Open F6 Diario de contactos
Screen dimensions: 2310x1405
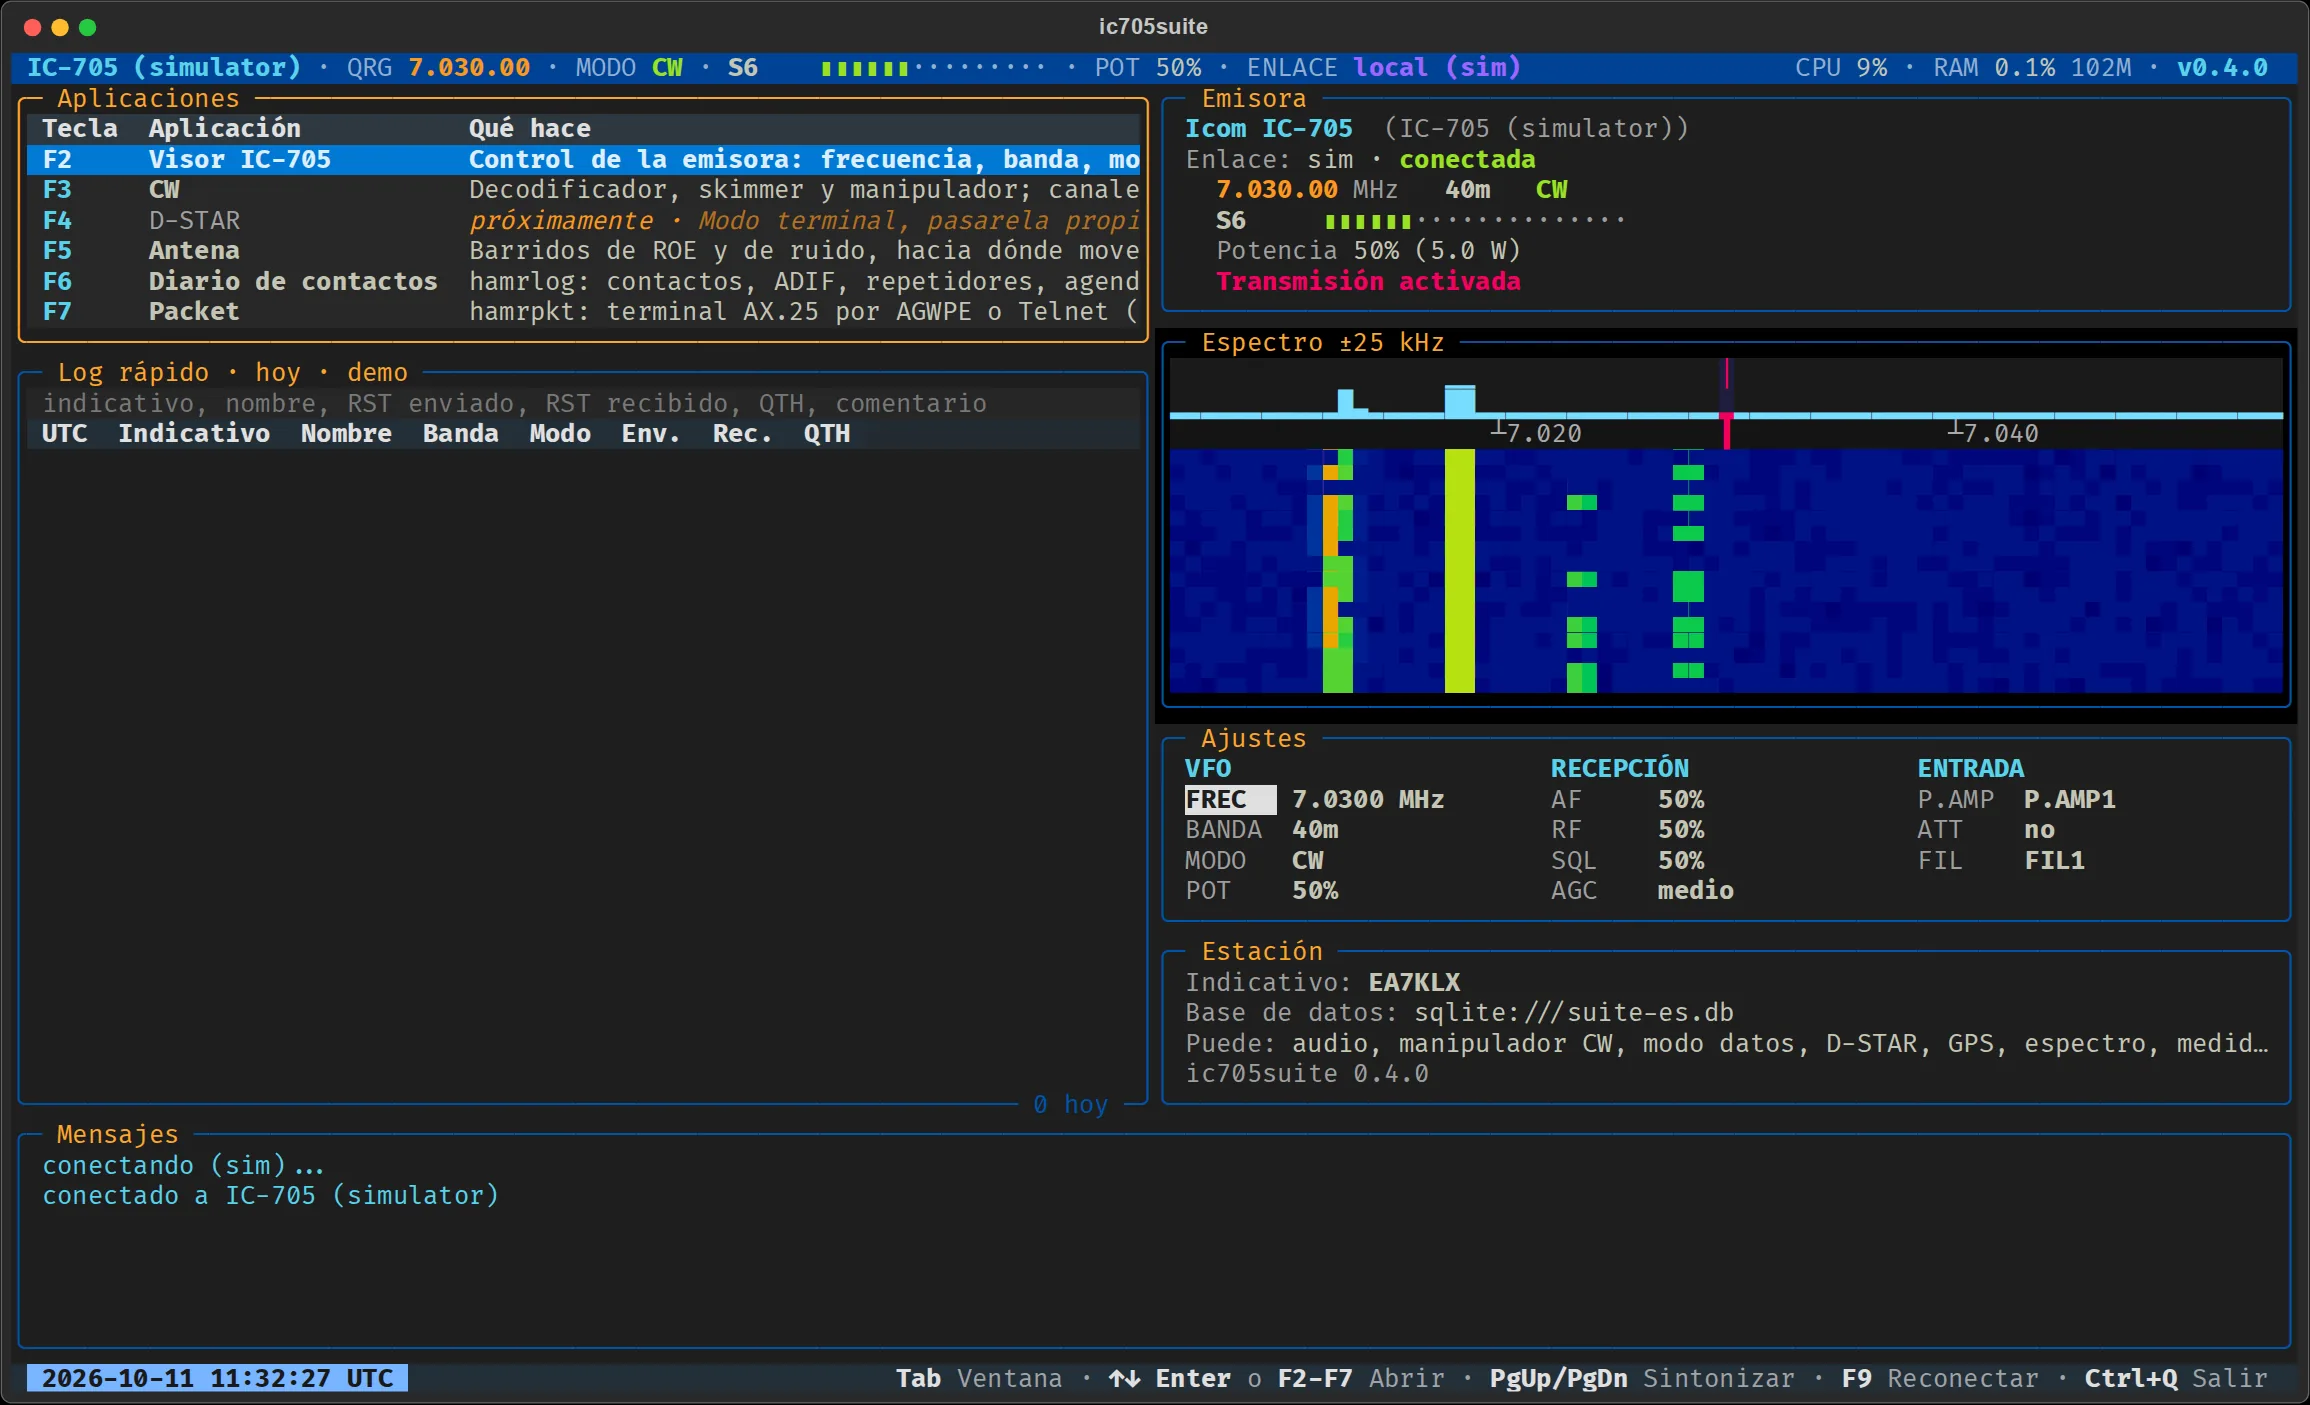tap(584, 281)
